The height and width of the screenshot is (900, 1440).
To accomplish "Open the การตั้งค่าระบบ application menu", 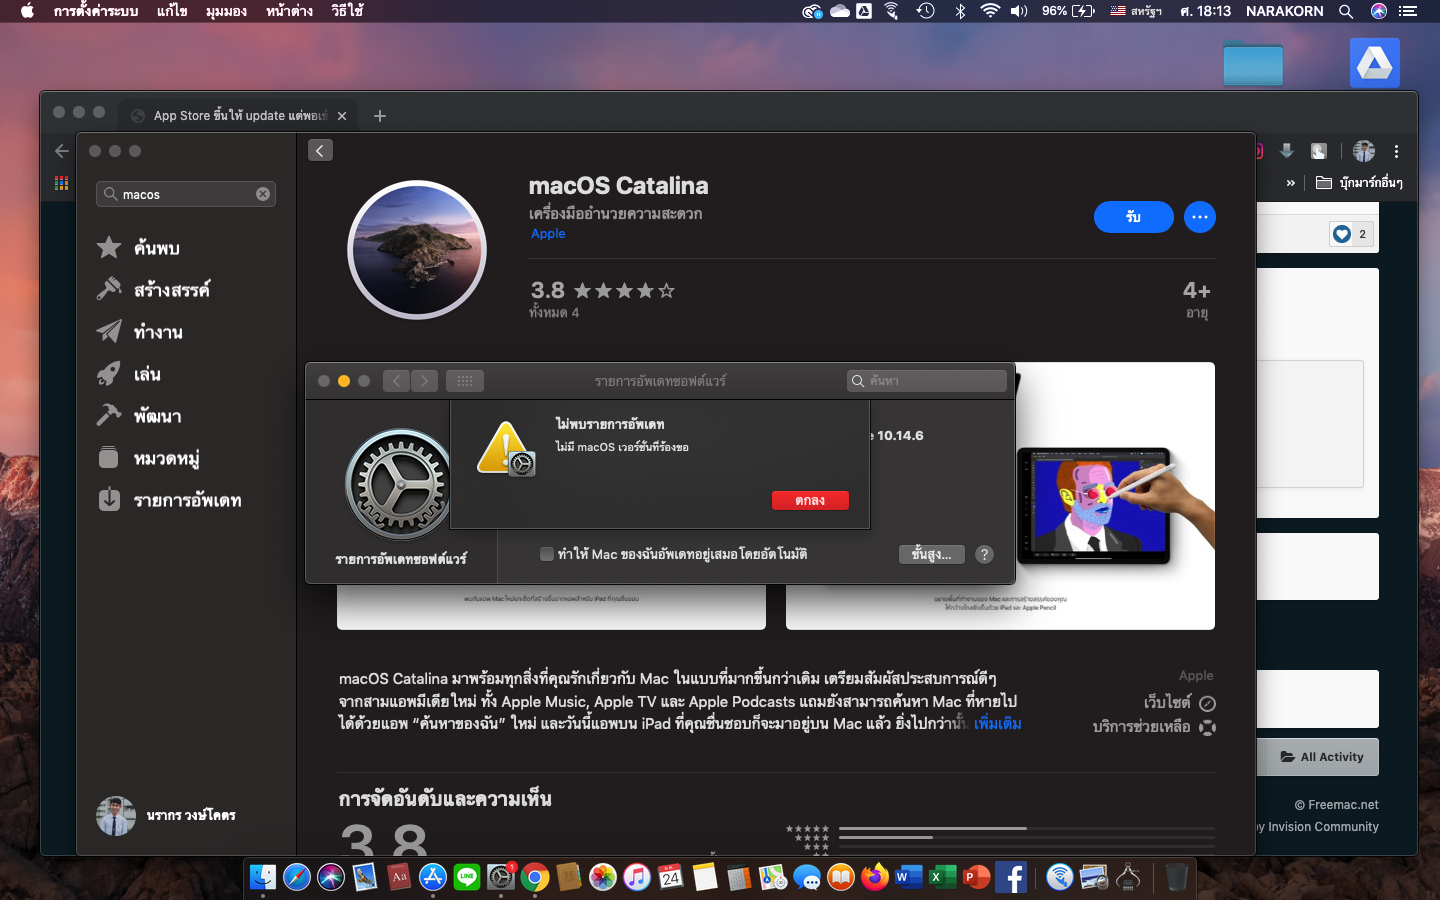I will 96,11.
